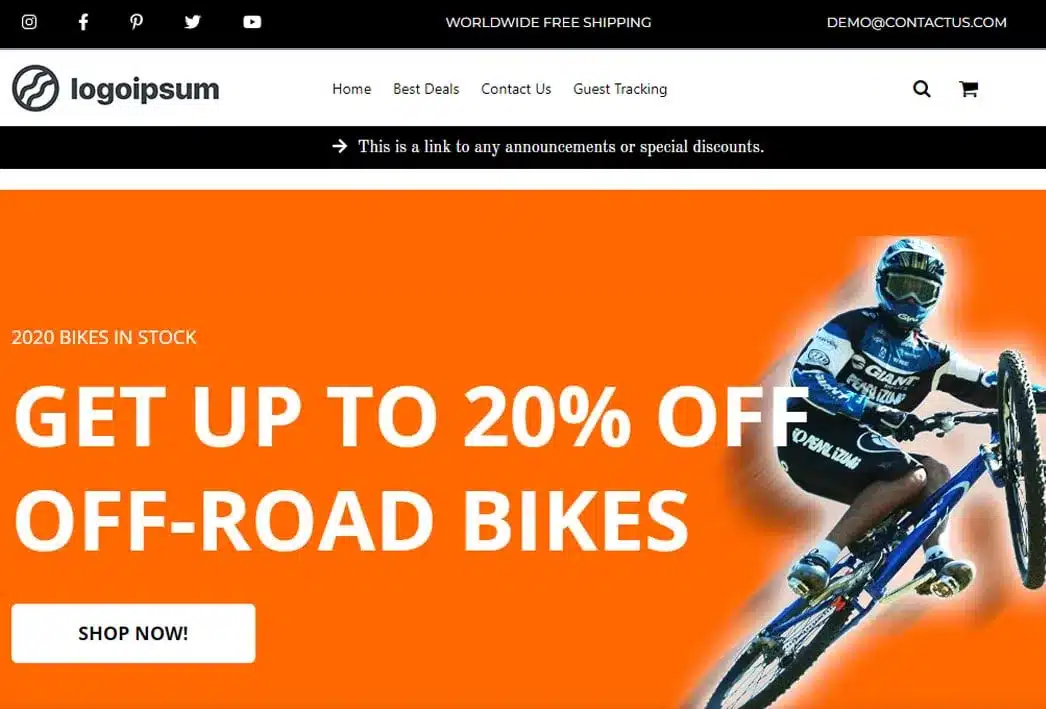Click the logoipsum circular logo mark
Screen dimensions: 1046x709
pyautogui.click(x=35, y=88)
